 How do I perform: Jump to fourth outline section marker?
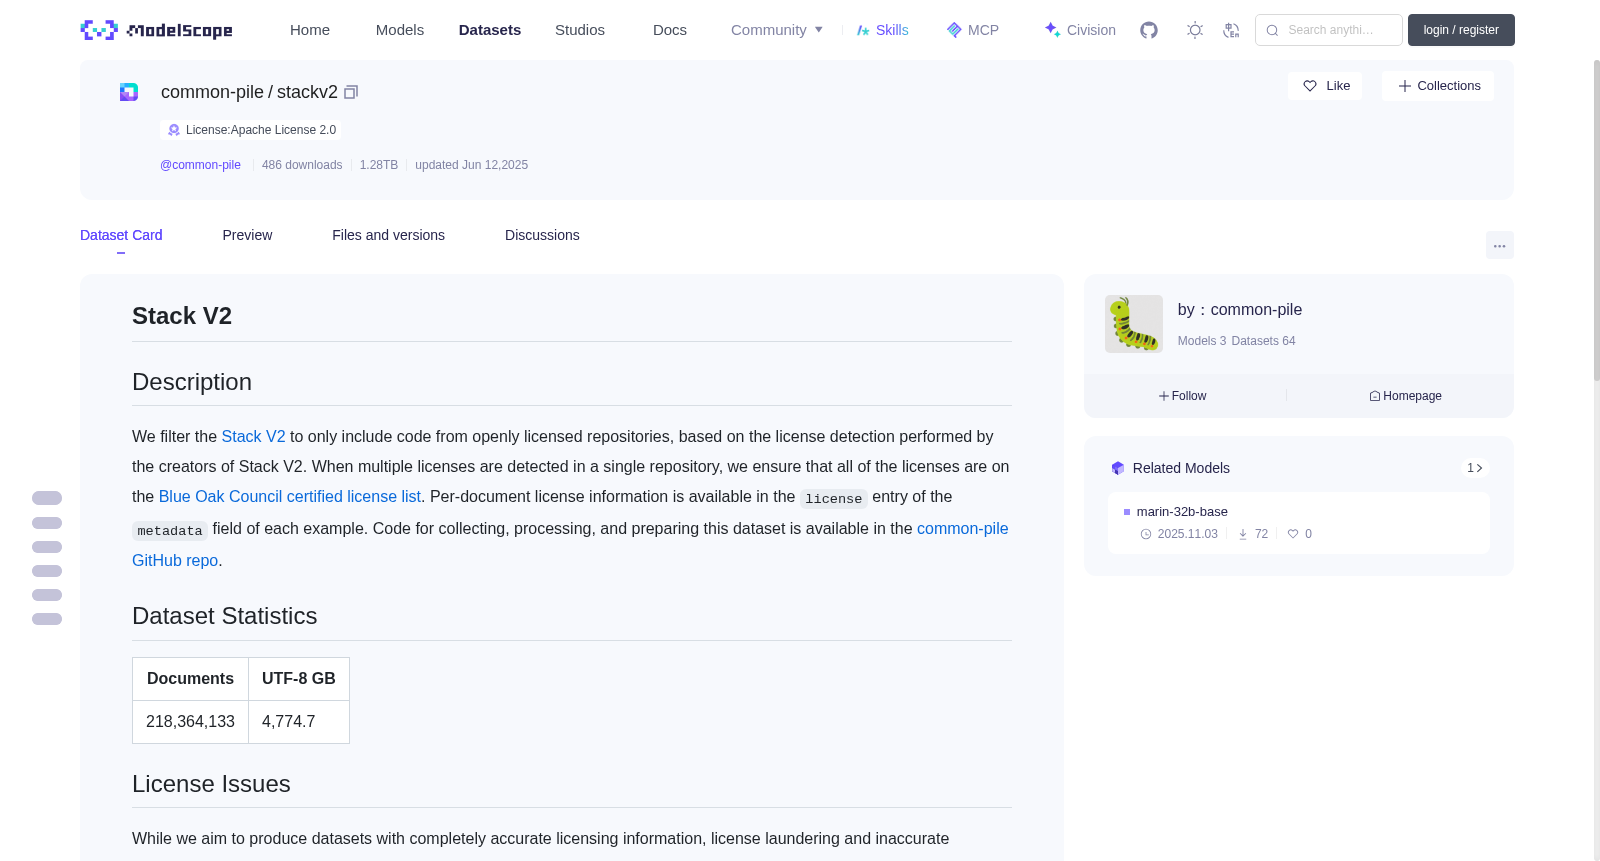[47, 571]
